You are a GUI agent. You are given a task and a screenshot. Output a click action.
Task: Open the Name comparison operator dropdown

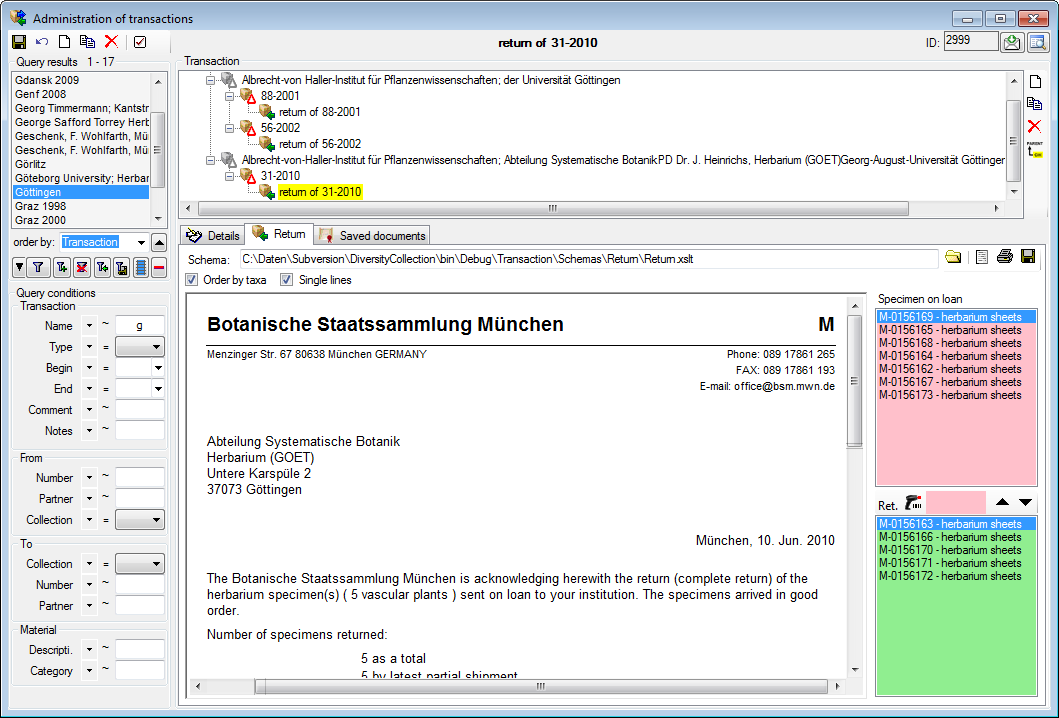89,326
